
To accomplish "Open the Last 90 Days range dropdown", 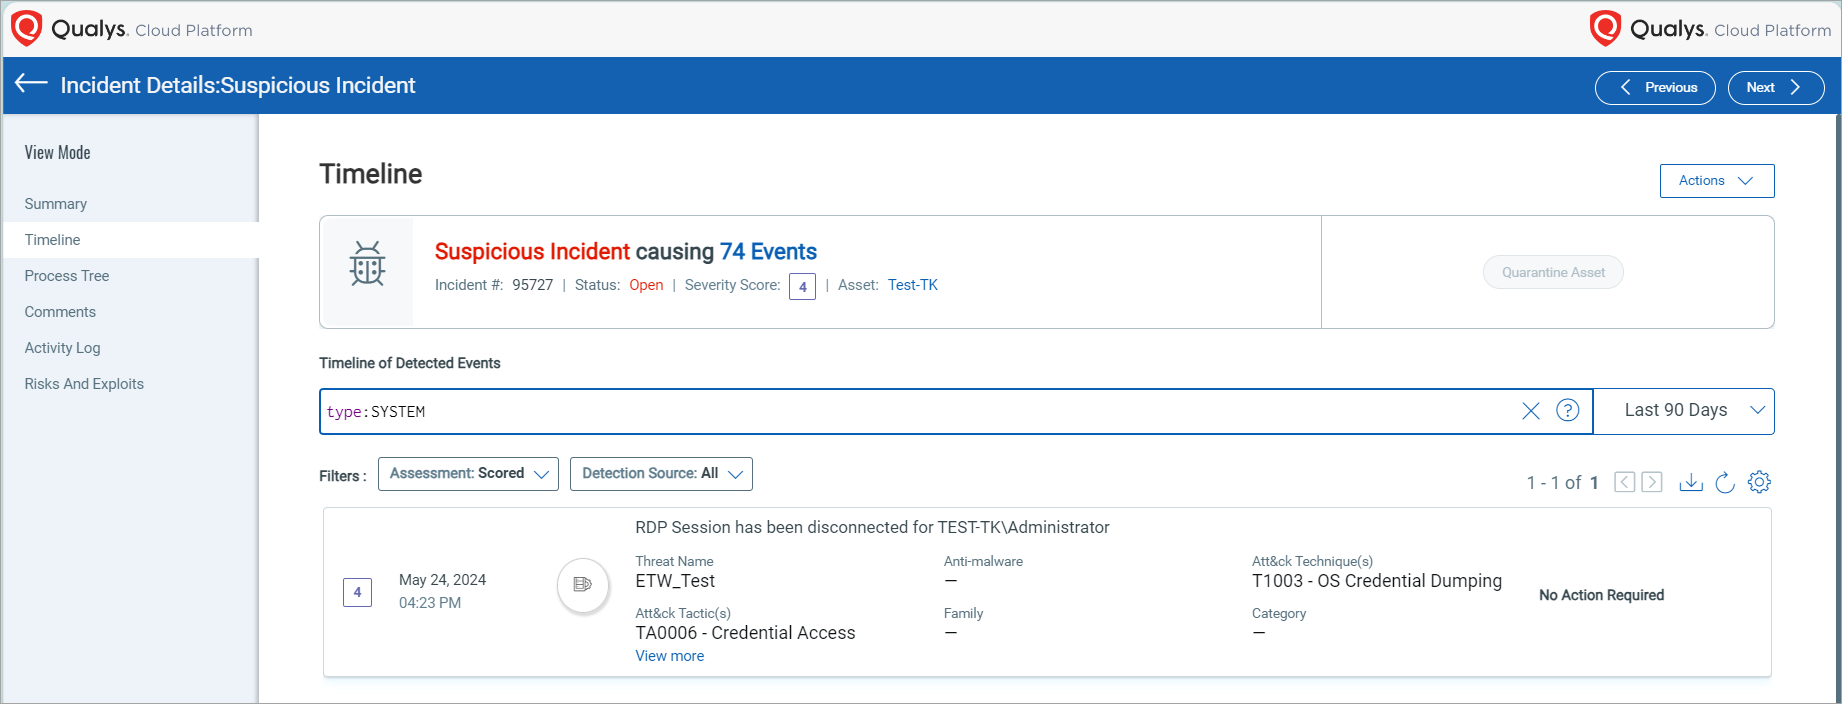I will click(1683, 411).
